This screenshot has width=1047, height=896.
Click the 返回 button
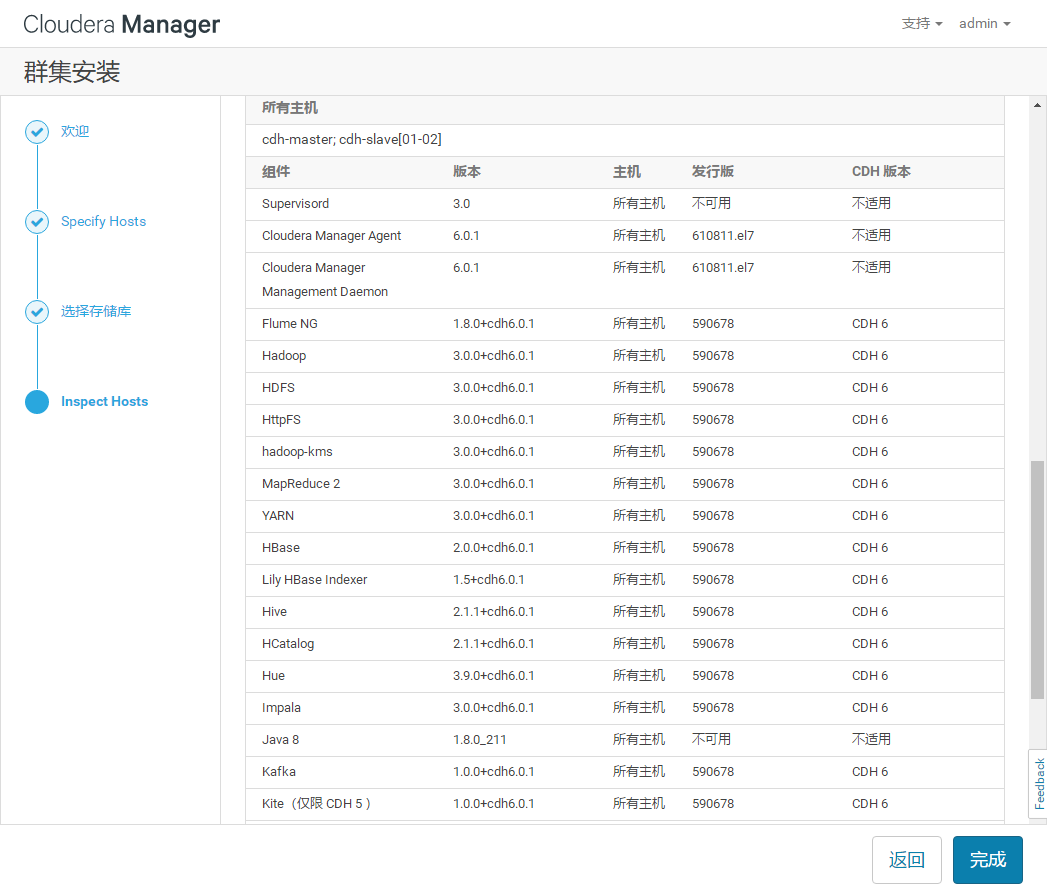pos(906,859)
